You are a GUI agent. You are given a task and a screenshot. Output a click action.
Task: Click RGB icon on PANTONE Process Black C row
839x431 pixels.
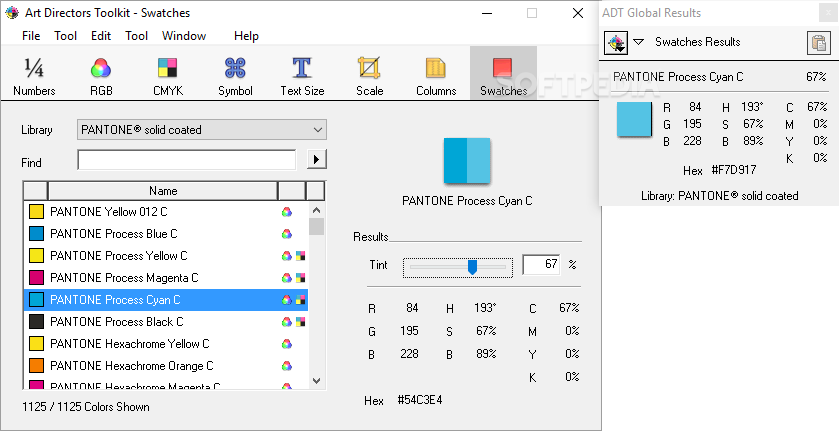click(x=287, y=322)
